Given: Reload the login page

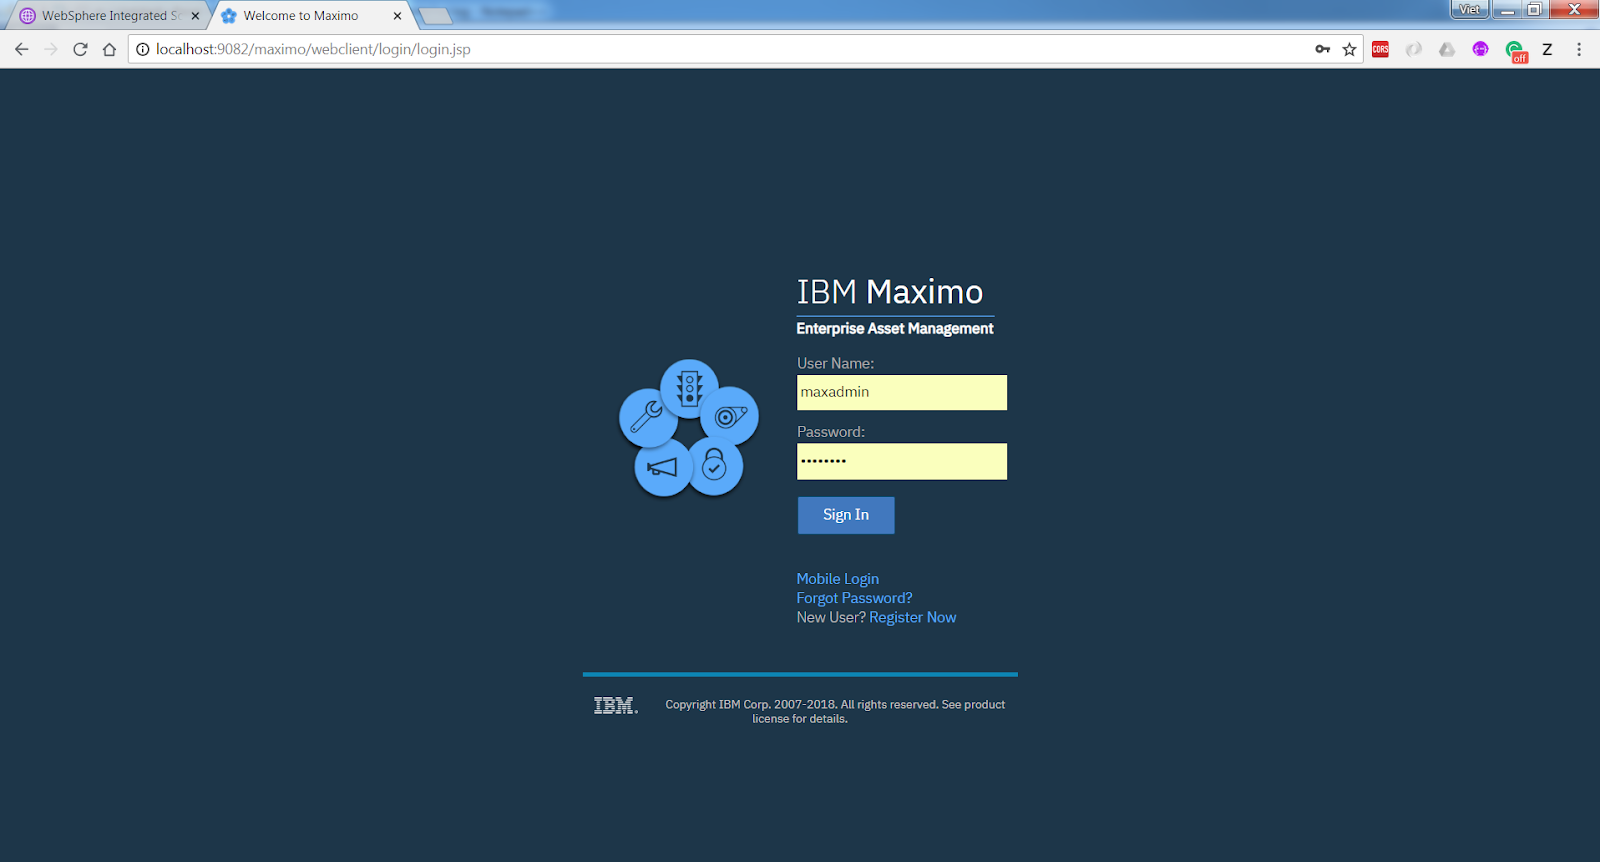Looking at the screenshot, I should 80,49.
